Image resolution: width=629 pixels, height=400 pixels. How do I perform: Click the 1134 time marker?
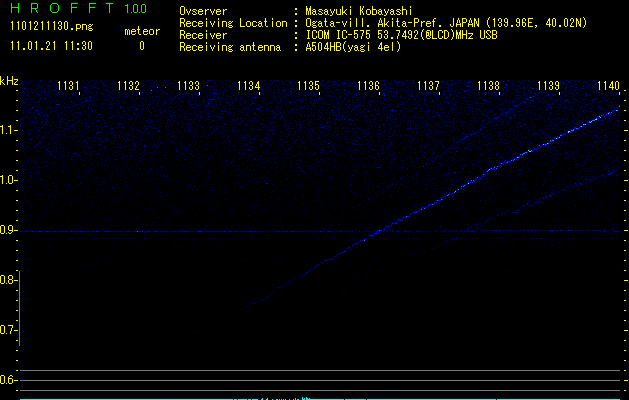[x=248, y=86]
